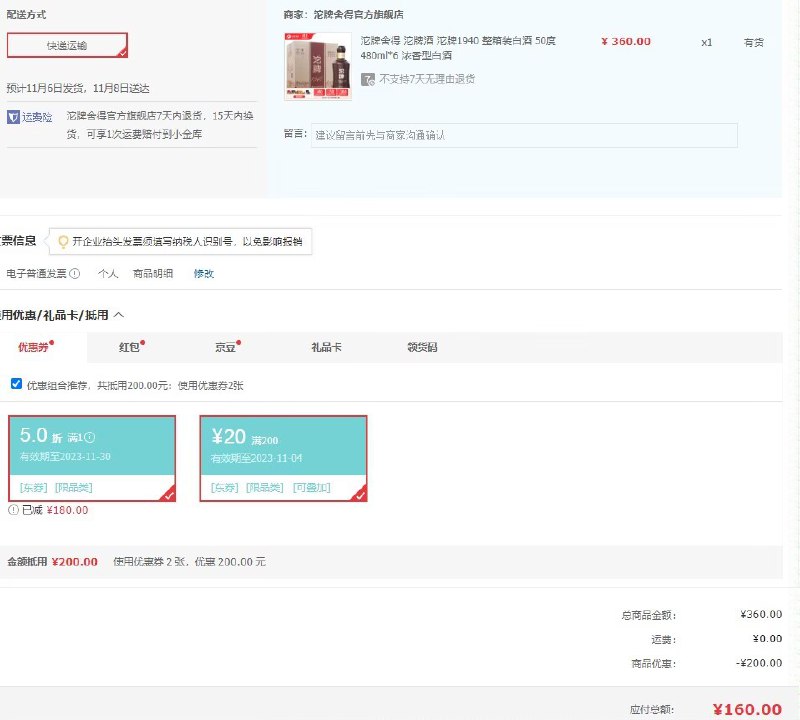Click the 商品优惠 -¥200.00 value
Screen dimensions: 800x720
759,663
